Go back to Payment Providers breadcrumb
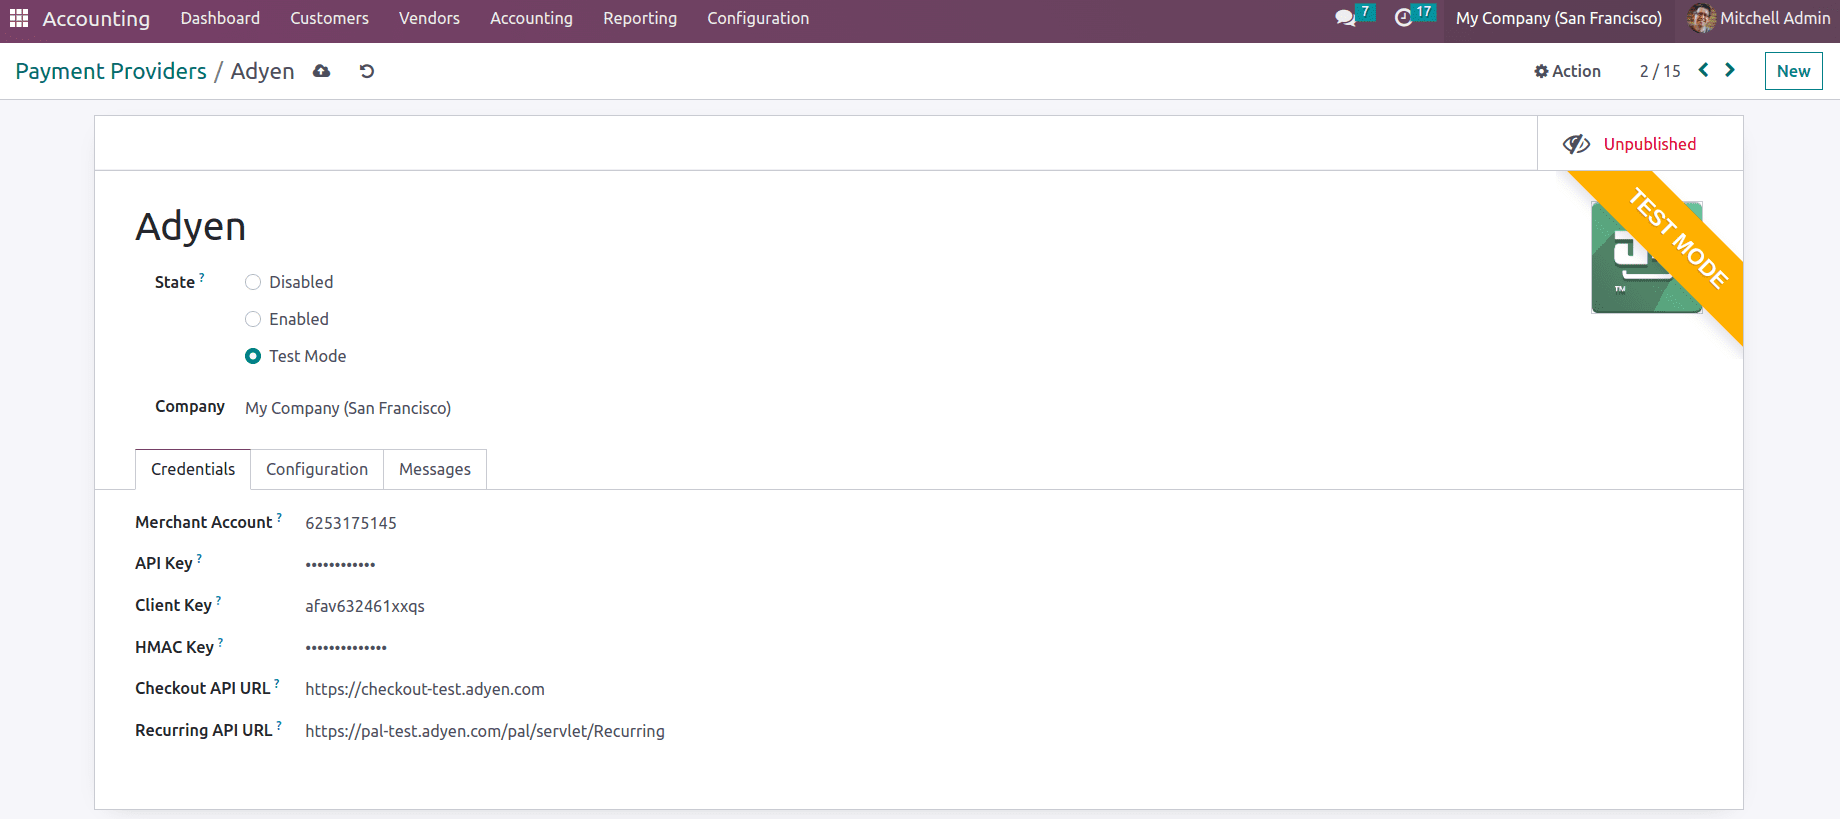The height and width of the screenshot is (819, 1840). tap(111, 71)
